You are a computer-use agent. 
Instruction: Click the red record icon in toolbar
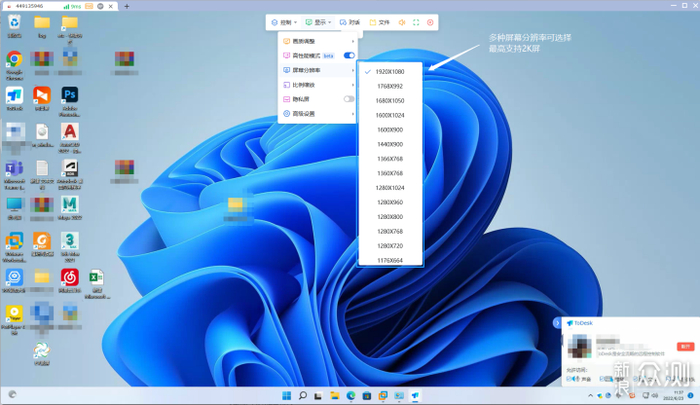(430, 22)
